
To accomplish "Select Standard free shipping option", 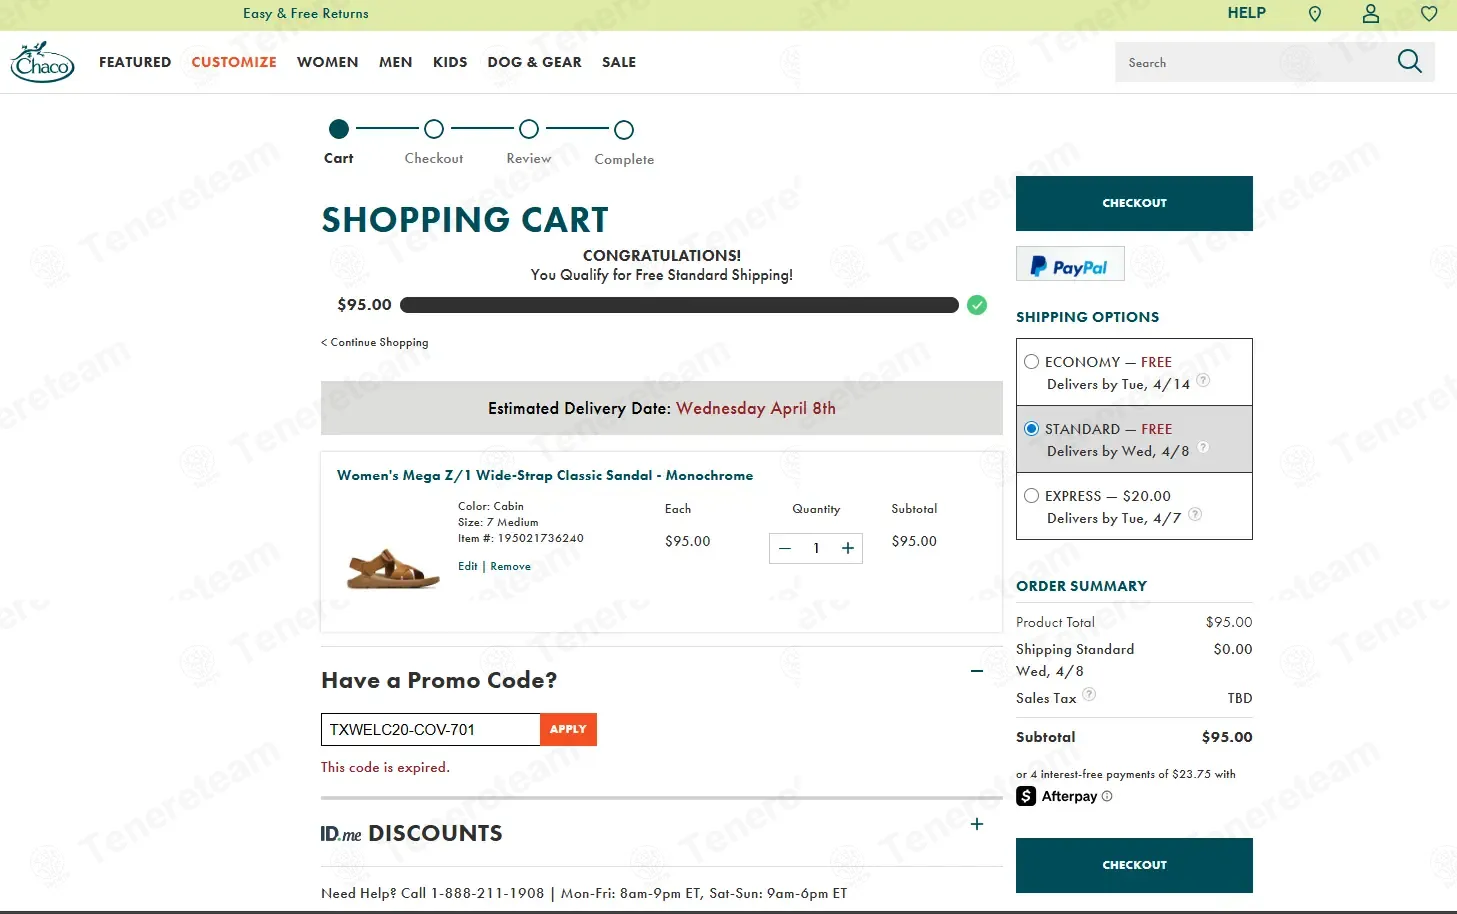I will (1031, 429).
